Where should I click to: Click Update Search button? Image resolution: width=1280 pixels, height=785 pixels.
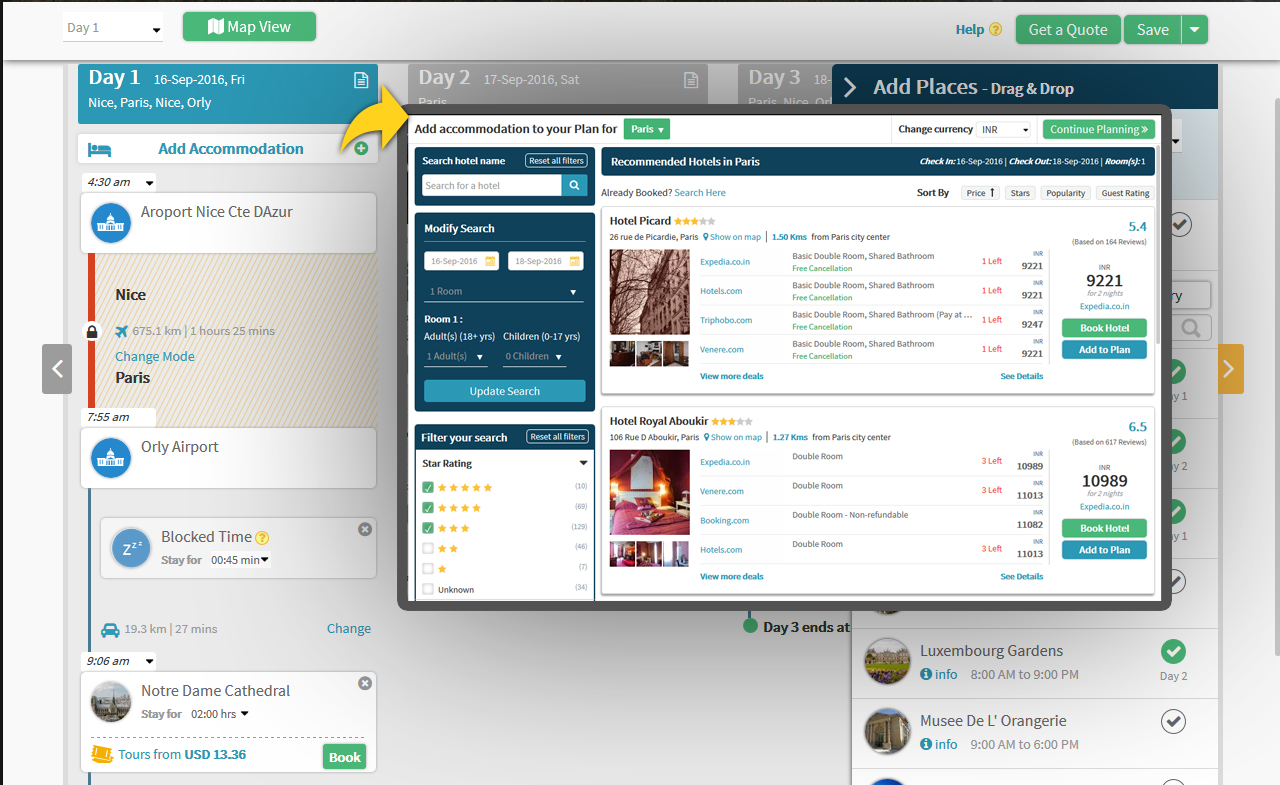click(x=504, y=391)
